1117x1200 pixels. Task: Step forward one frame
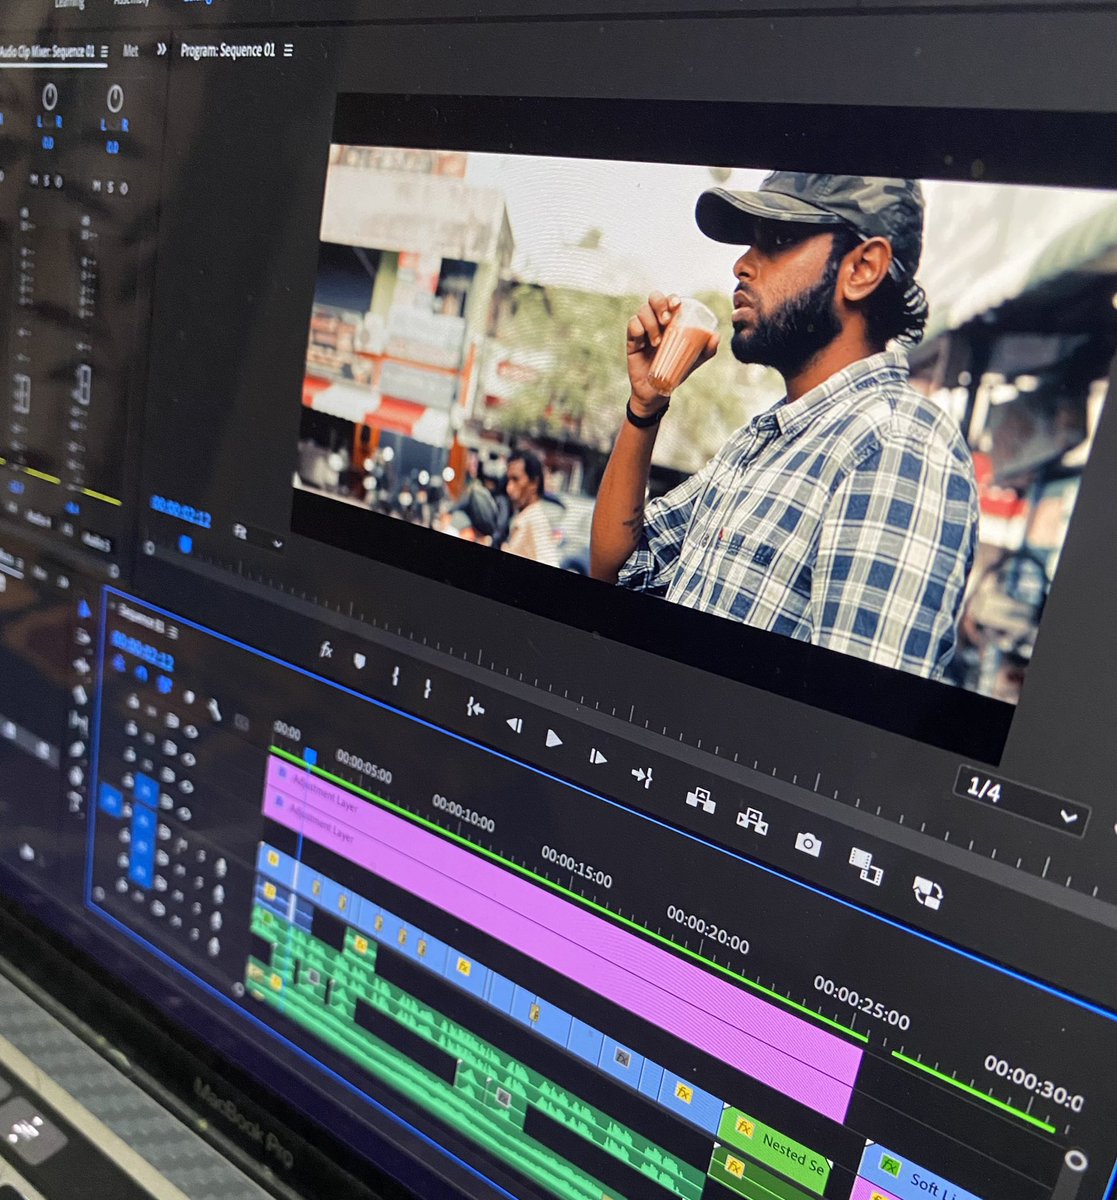[x=597, y=757]
